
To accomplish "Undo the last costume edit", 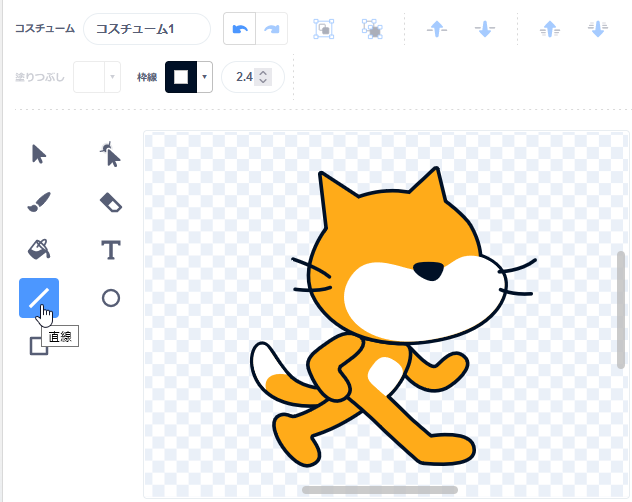I will [238, 29].
